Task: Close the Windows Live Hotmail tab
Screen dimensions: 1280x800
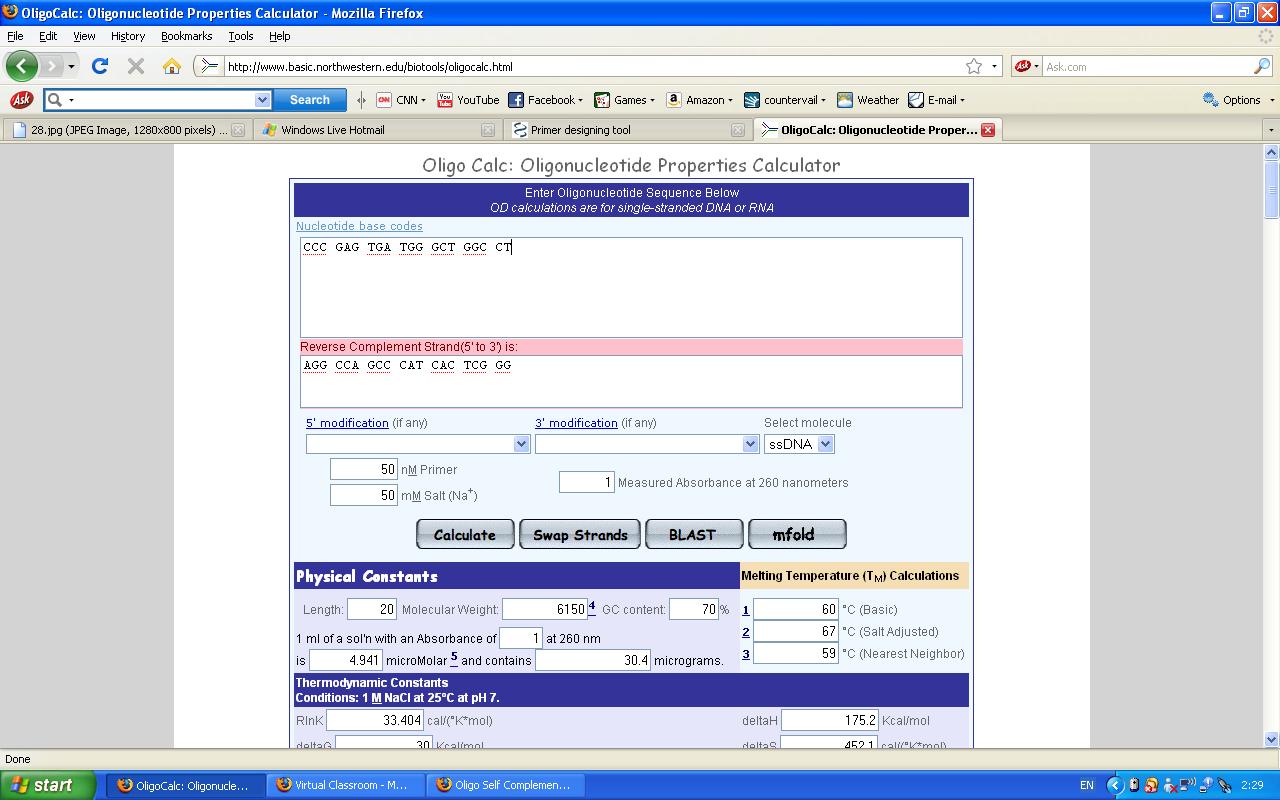Action: coord(488,130)
